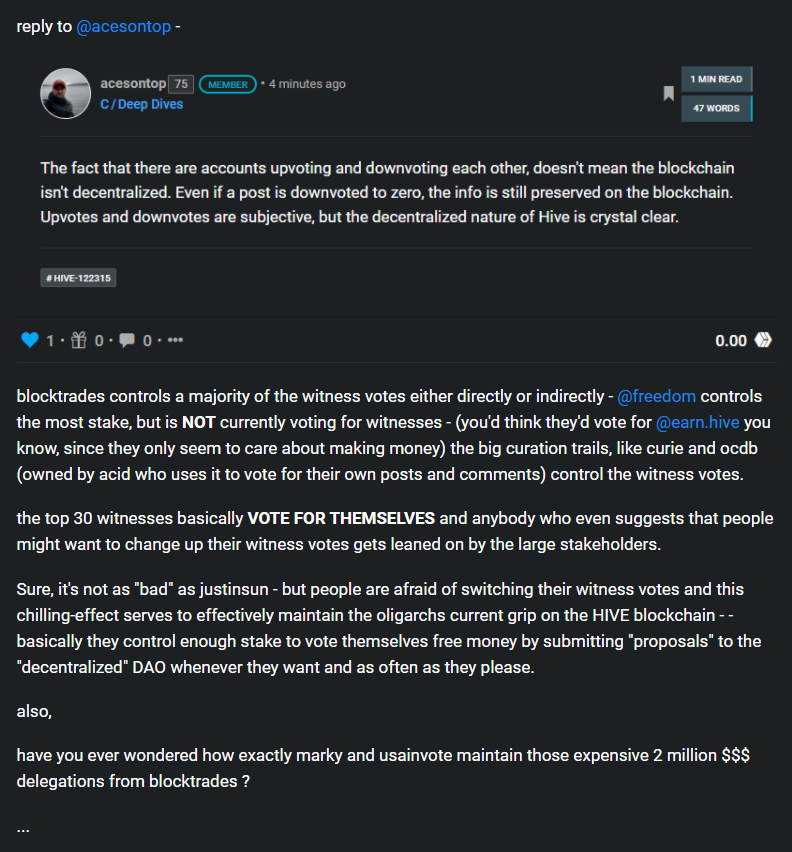Screen dimensions: 792x852
Task: Open the @acesontop mention in reply header
Action: (123, 26)
